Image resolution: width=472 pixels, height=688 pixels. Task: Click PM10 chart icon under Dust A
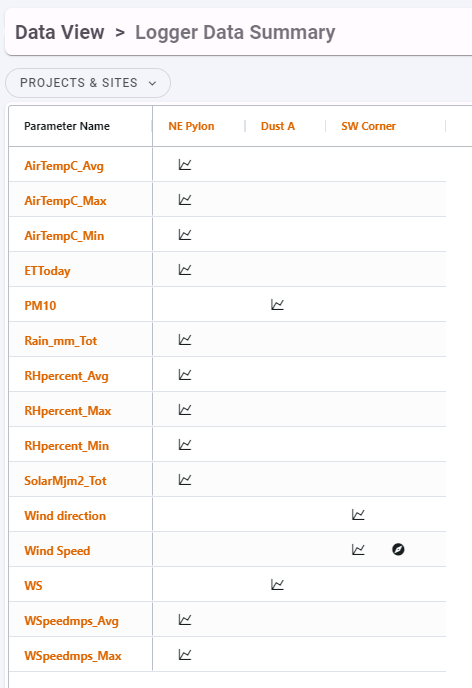tap(277, 305)
